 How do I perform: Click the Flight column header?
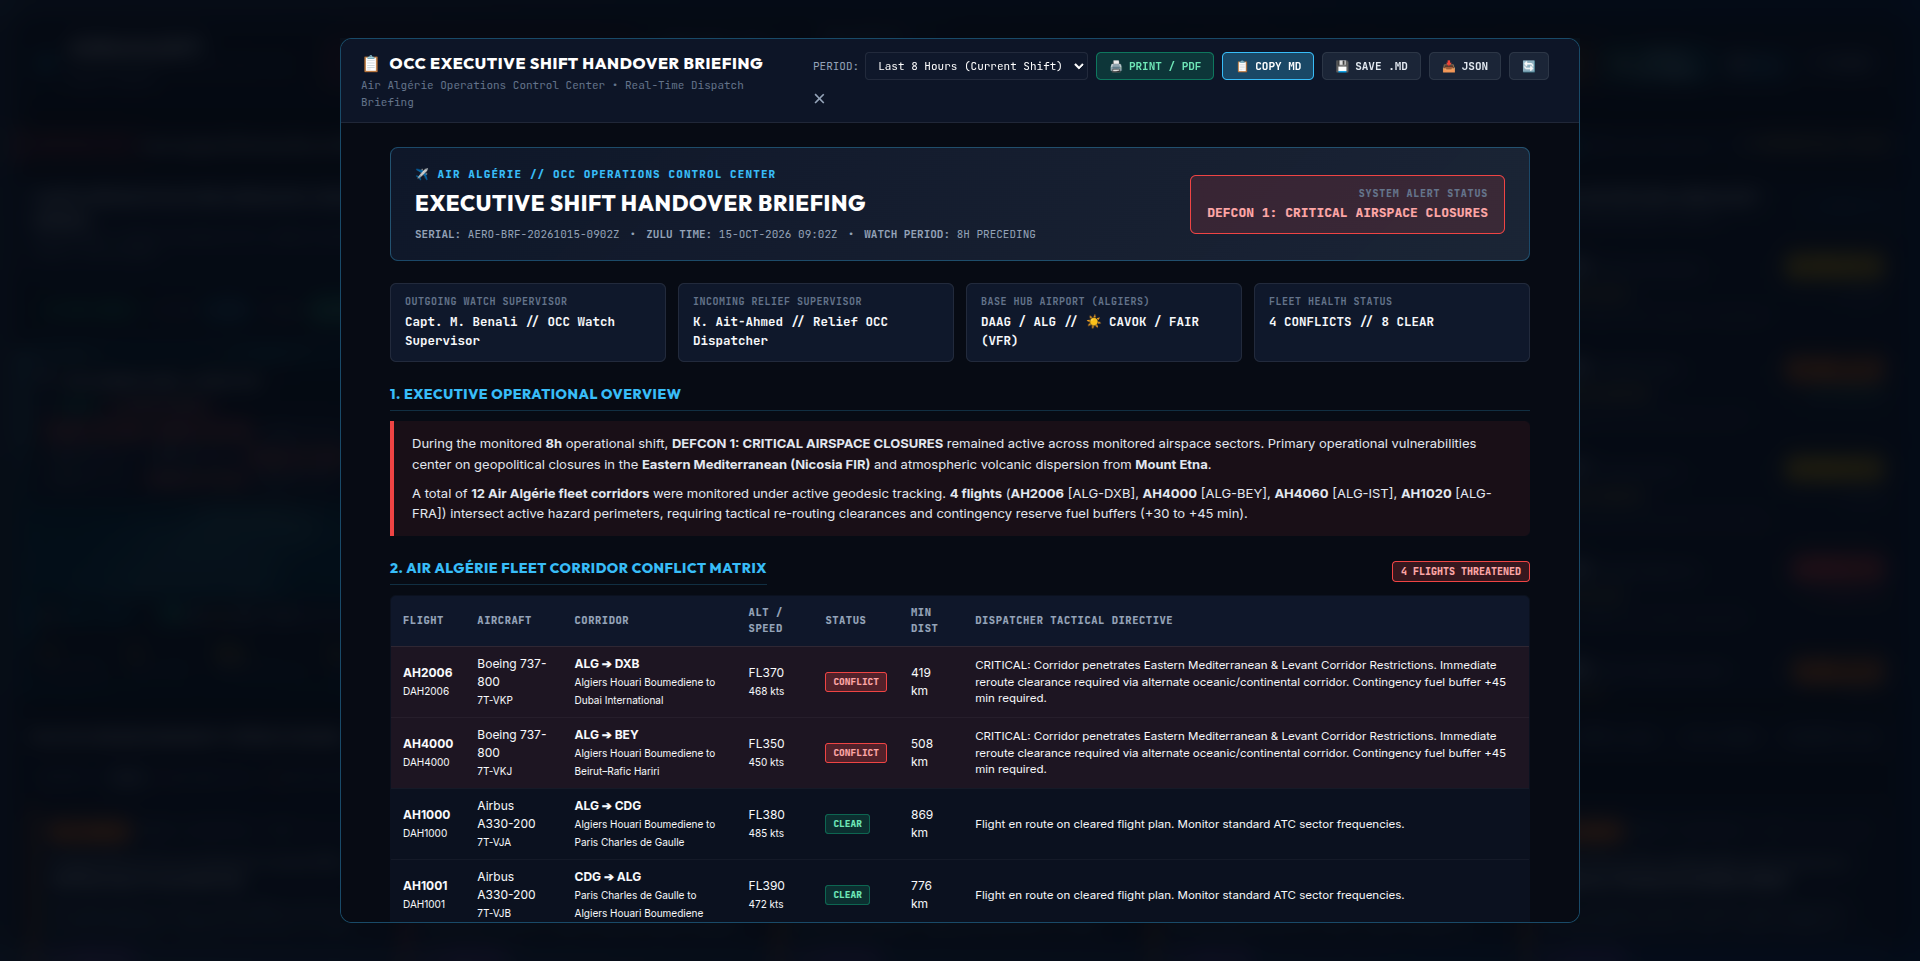[x=423, y=621]
